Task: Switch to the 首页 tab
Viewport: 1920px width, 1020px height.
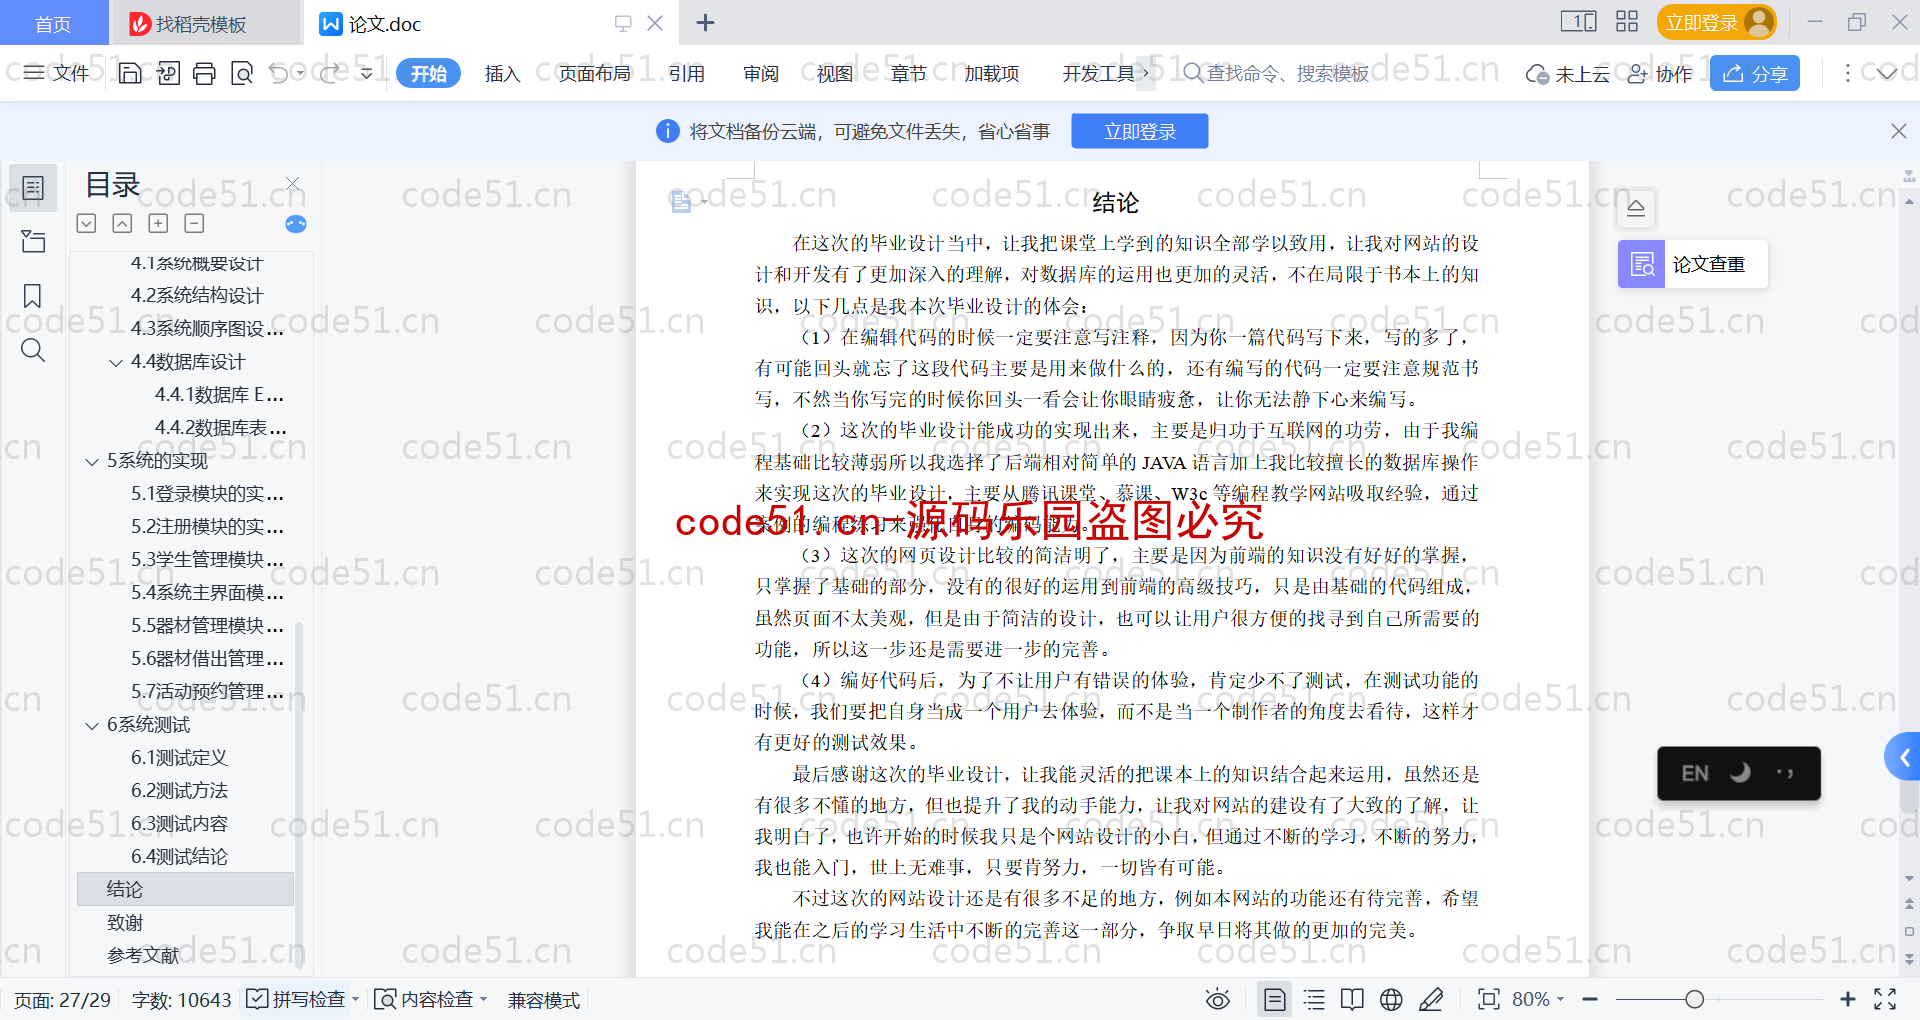Action: pos(53,23)
